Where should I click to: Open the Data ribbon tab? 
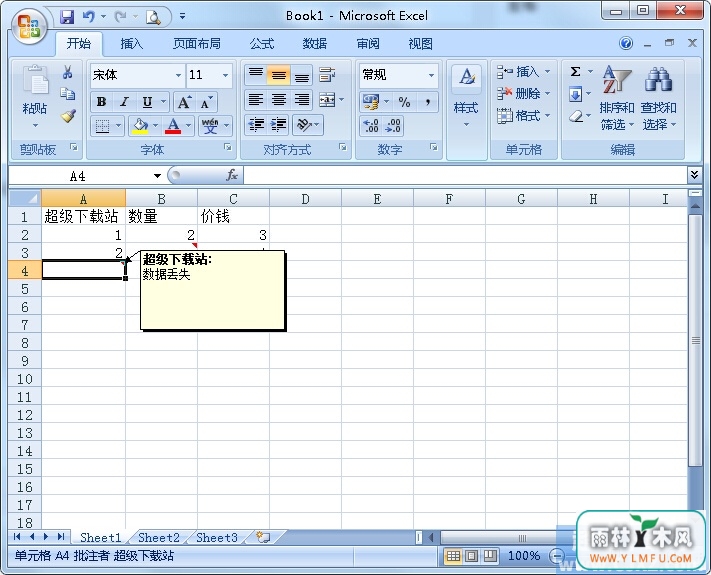tap(315, 44)
